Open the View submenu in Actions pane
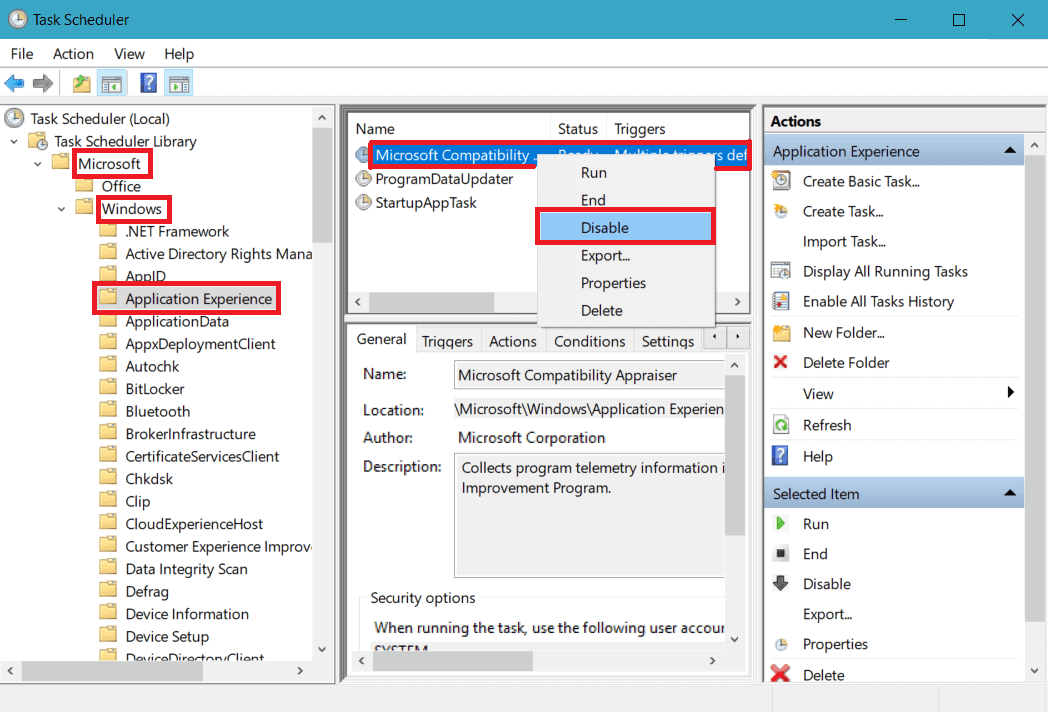The image size is (1048, 712). point(817,393)
